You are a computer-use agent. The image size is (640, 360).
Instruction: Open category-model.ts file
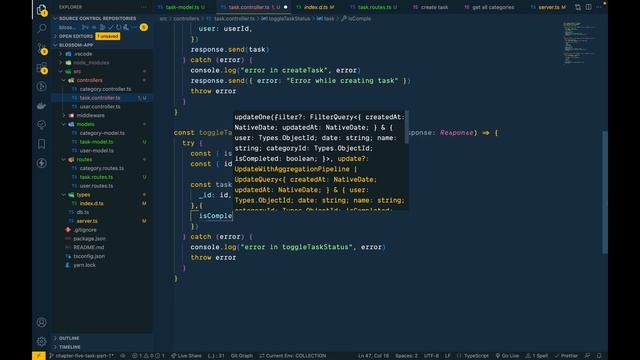point(102,133)
